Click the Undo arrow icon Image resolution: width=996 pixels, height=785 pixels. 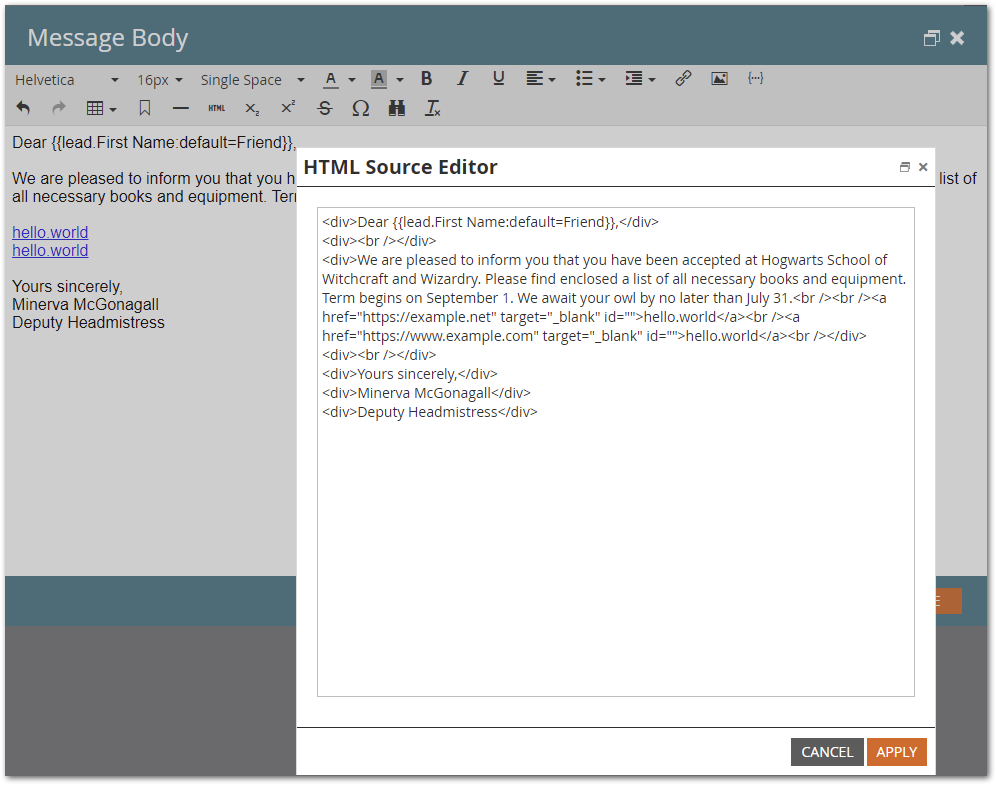pyautogui.click(x=23, y=108)
